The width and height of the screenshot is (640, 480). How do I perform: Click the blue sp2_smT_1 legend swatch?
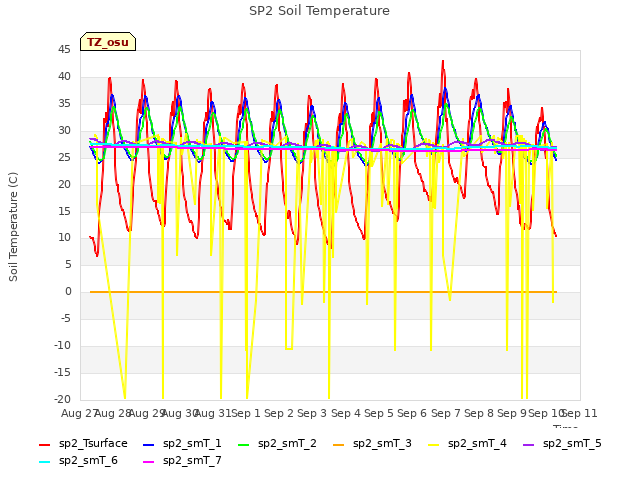[149, 444]
